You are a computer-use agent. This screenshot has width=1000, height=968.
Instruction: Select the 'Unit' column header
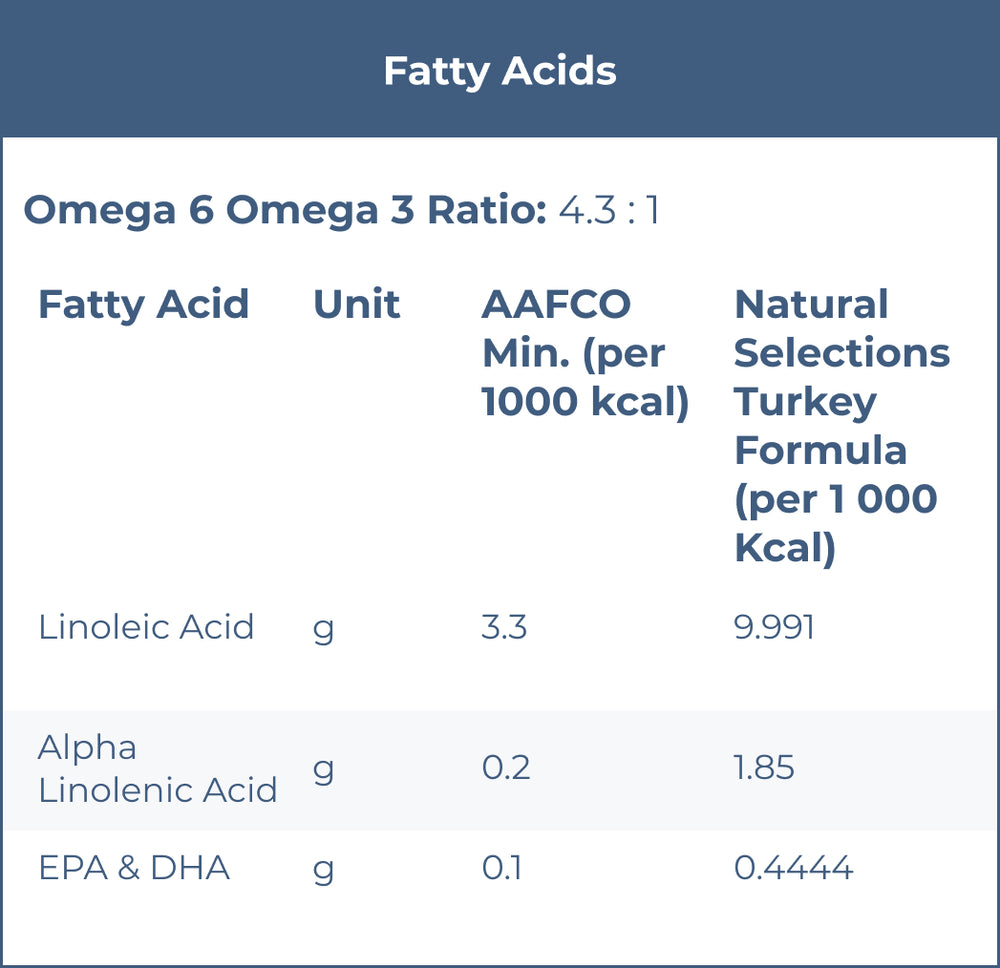tap(356, 304)
